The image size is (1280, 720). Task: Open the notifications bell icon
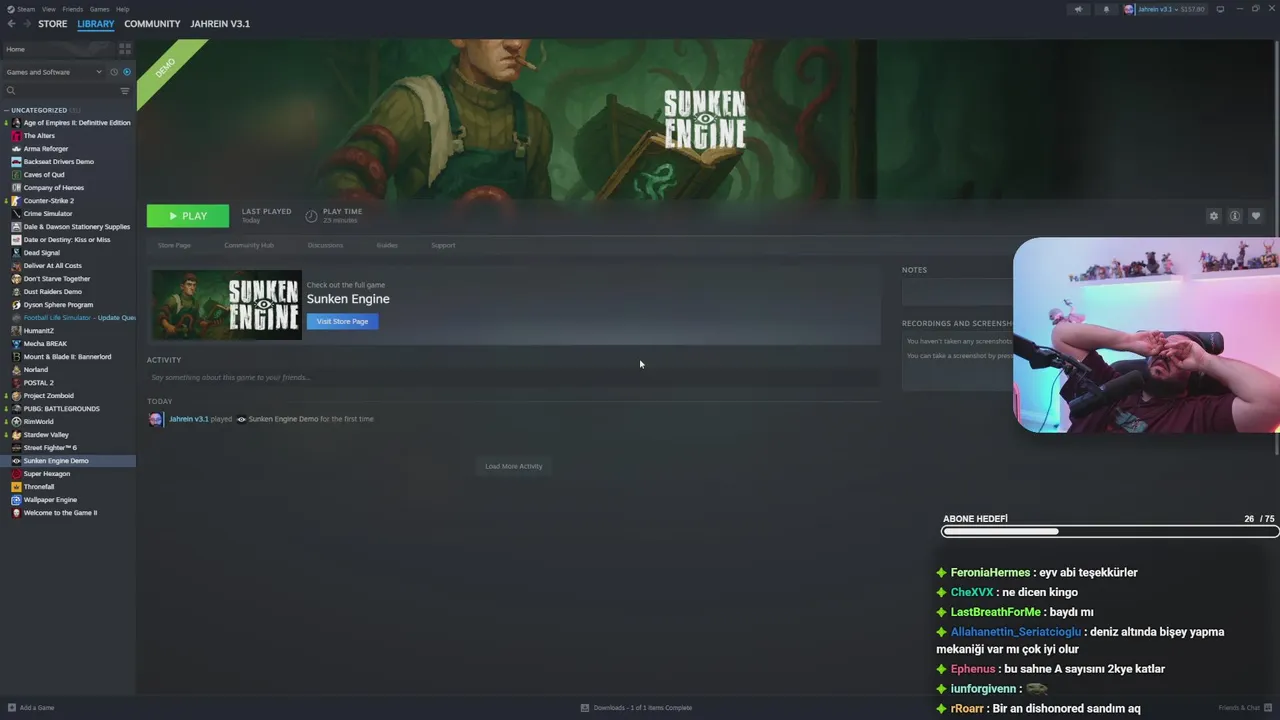coord(1106,9)
